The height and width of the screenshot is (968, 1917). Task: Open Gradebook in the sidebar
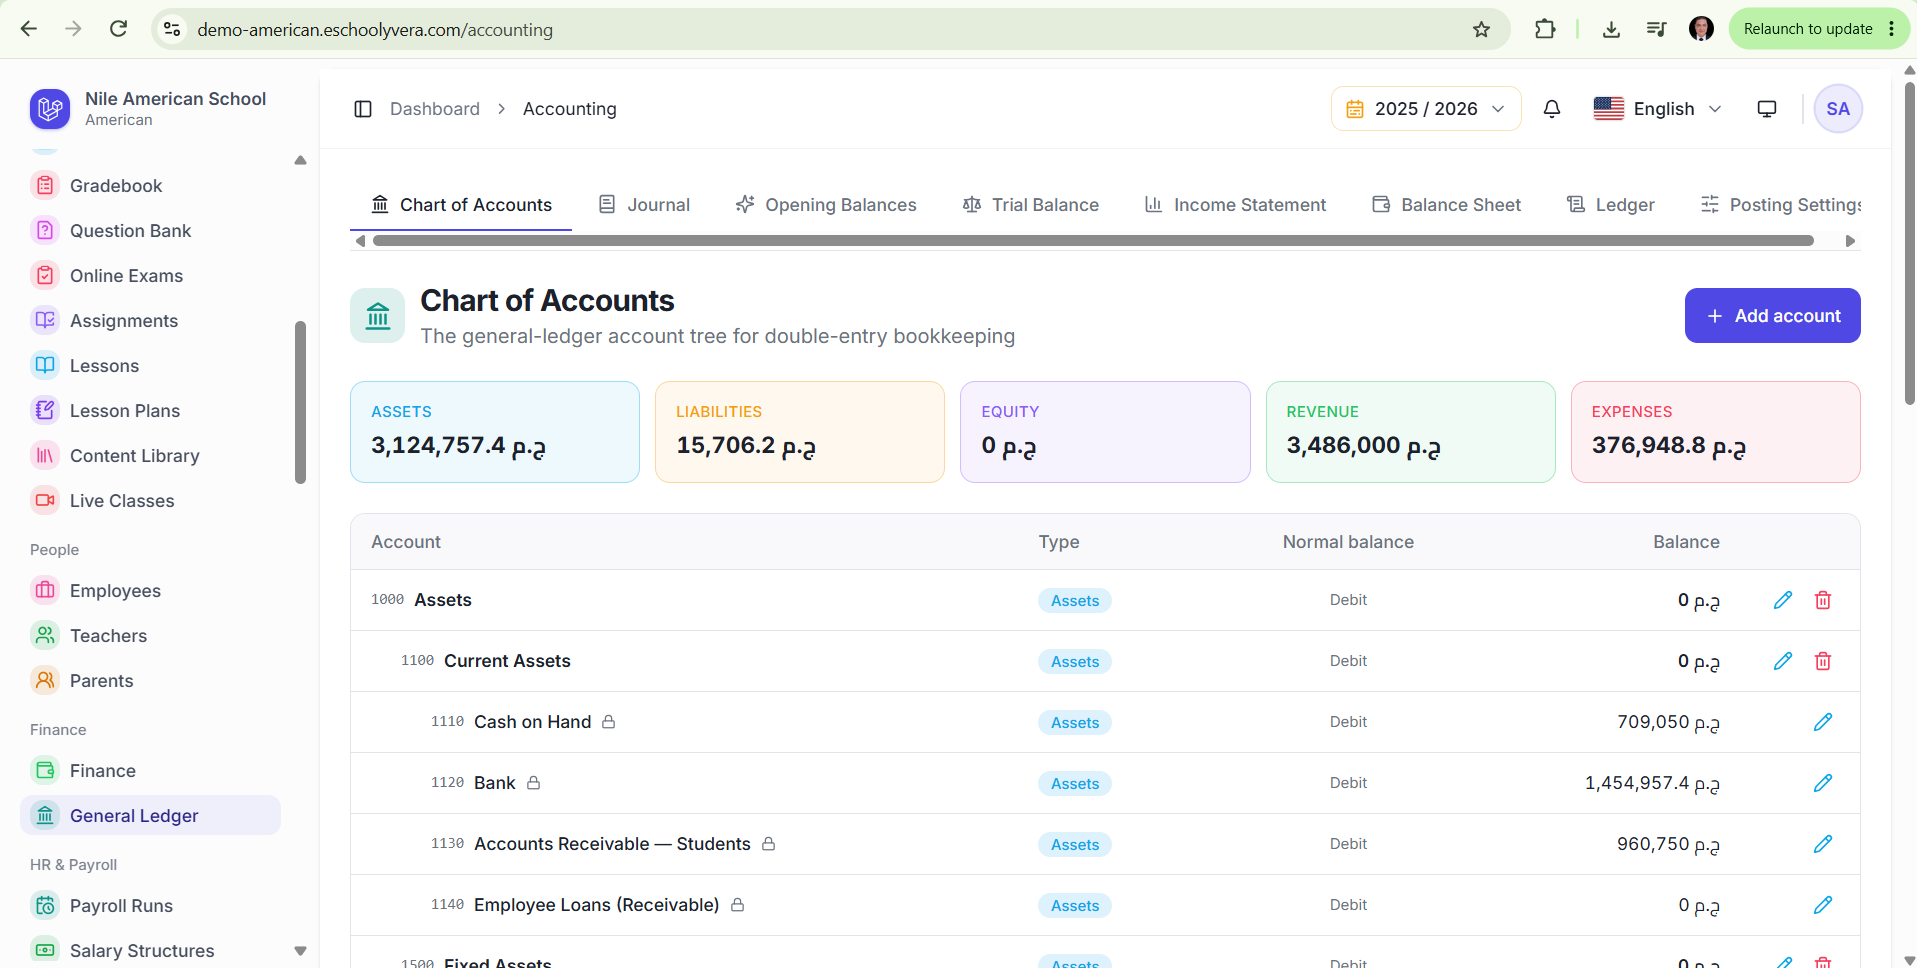point(150,186)
